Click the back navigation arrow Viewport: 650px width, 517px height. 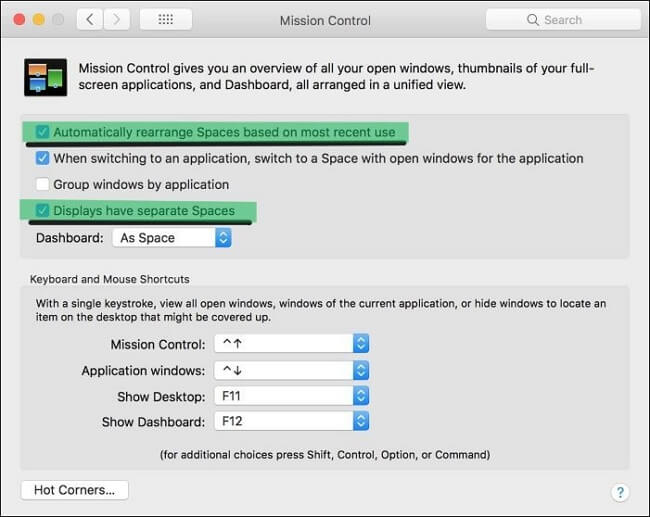[x=92, y=19]
